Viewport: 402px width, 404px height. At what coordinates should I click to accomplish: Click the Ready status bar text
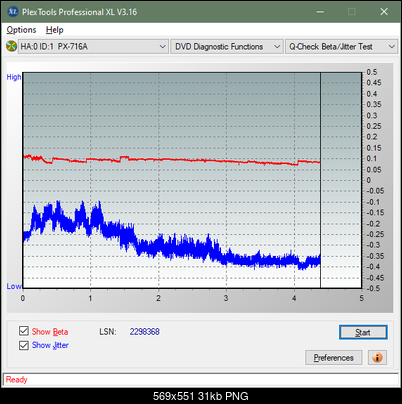click(x=17, y=379)
